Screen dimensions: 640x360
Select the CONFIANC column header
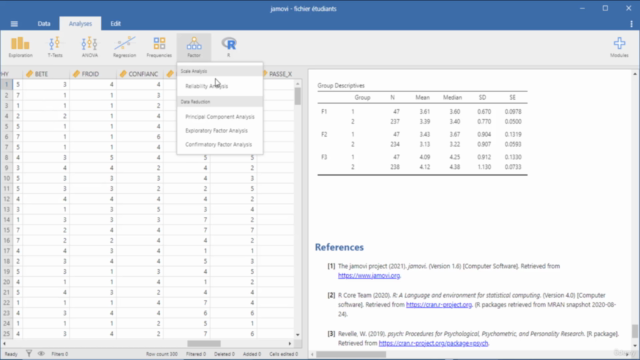point(140,74)
